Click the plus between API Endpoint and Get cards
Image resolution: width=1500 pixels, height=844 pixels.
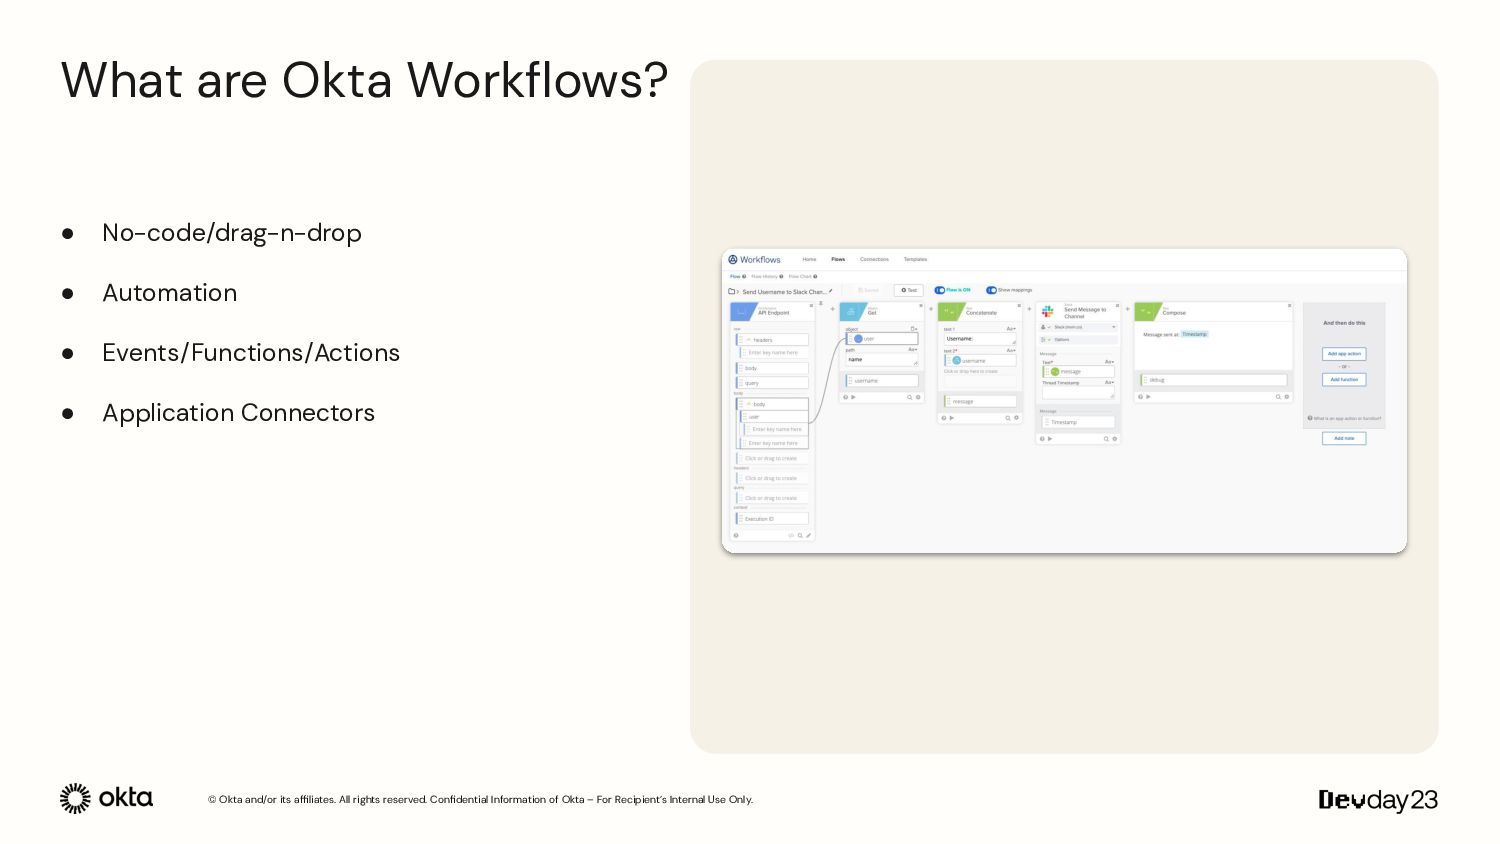pyautogui.click(x=832, y=309)
